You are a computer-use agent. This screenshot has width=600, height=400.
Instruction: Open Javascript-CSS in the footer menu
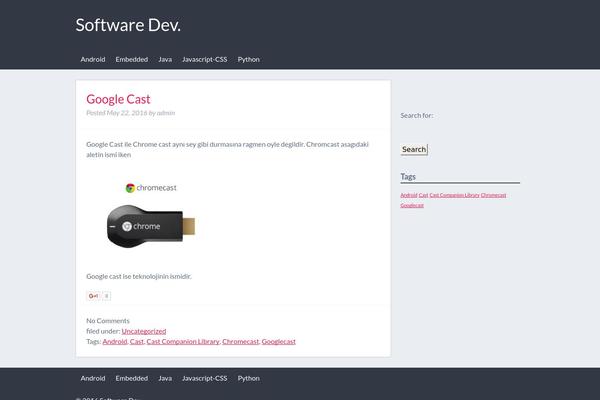click(x=205, y=378)
